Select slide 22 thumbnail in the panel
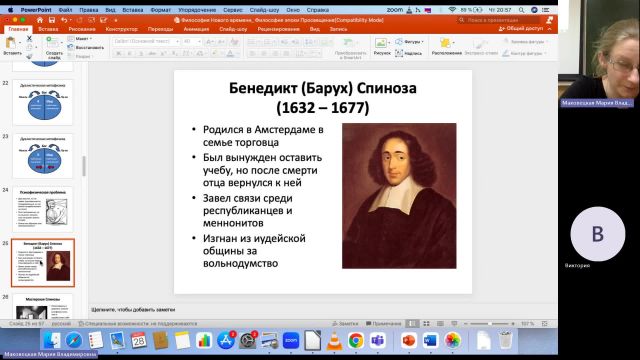 point(42,102)
